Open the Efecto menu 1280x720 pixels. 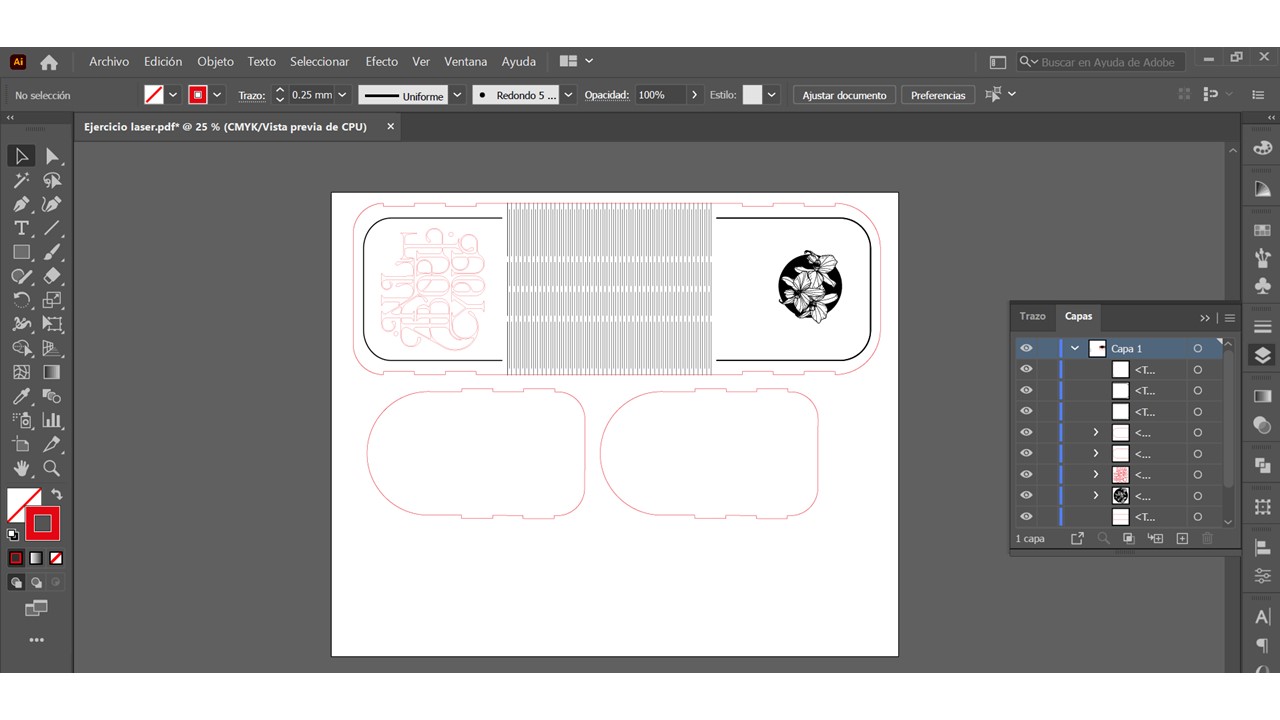tap(381, 61)
